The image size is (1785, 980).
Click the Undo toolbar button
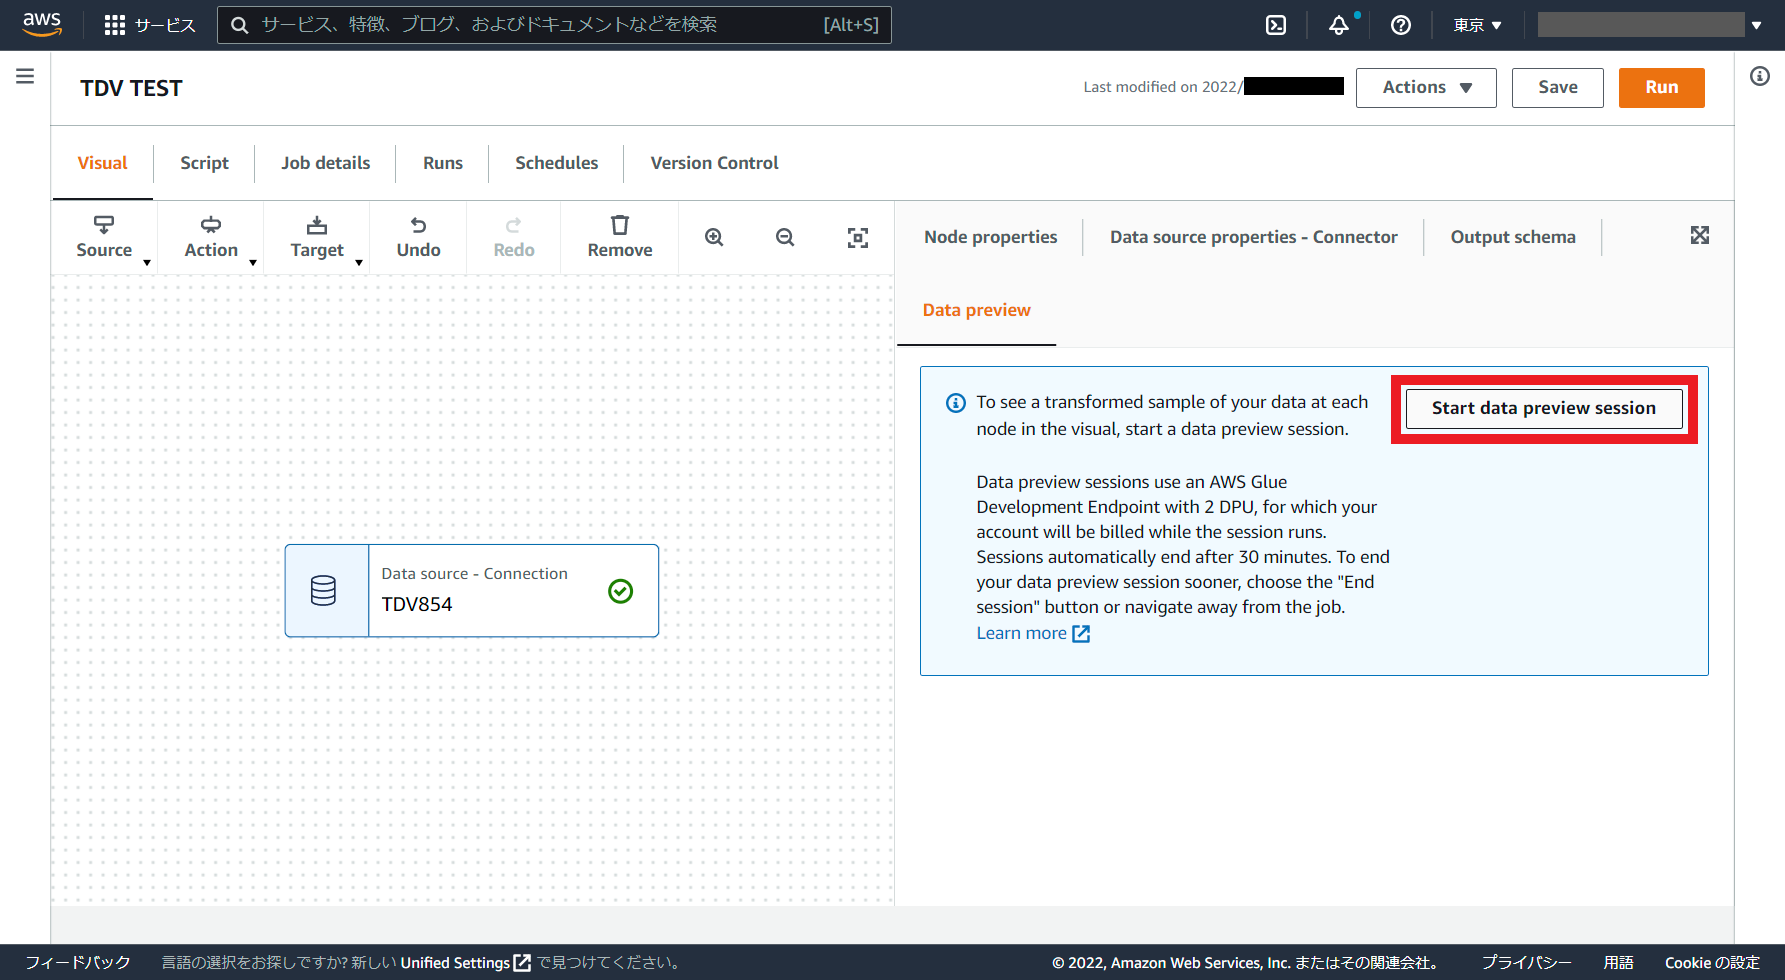click(418, 238)
